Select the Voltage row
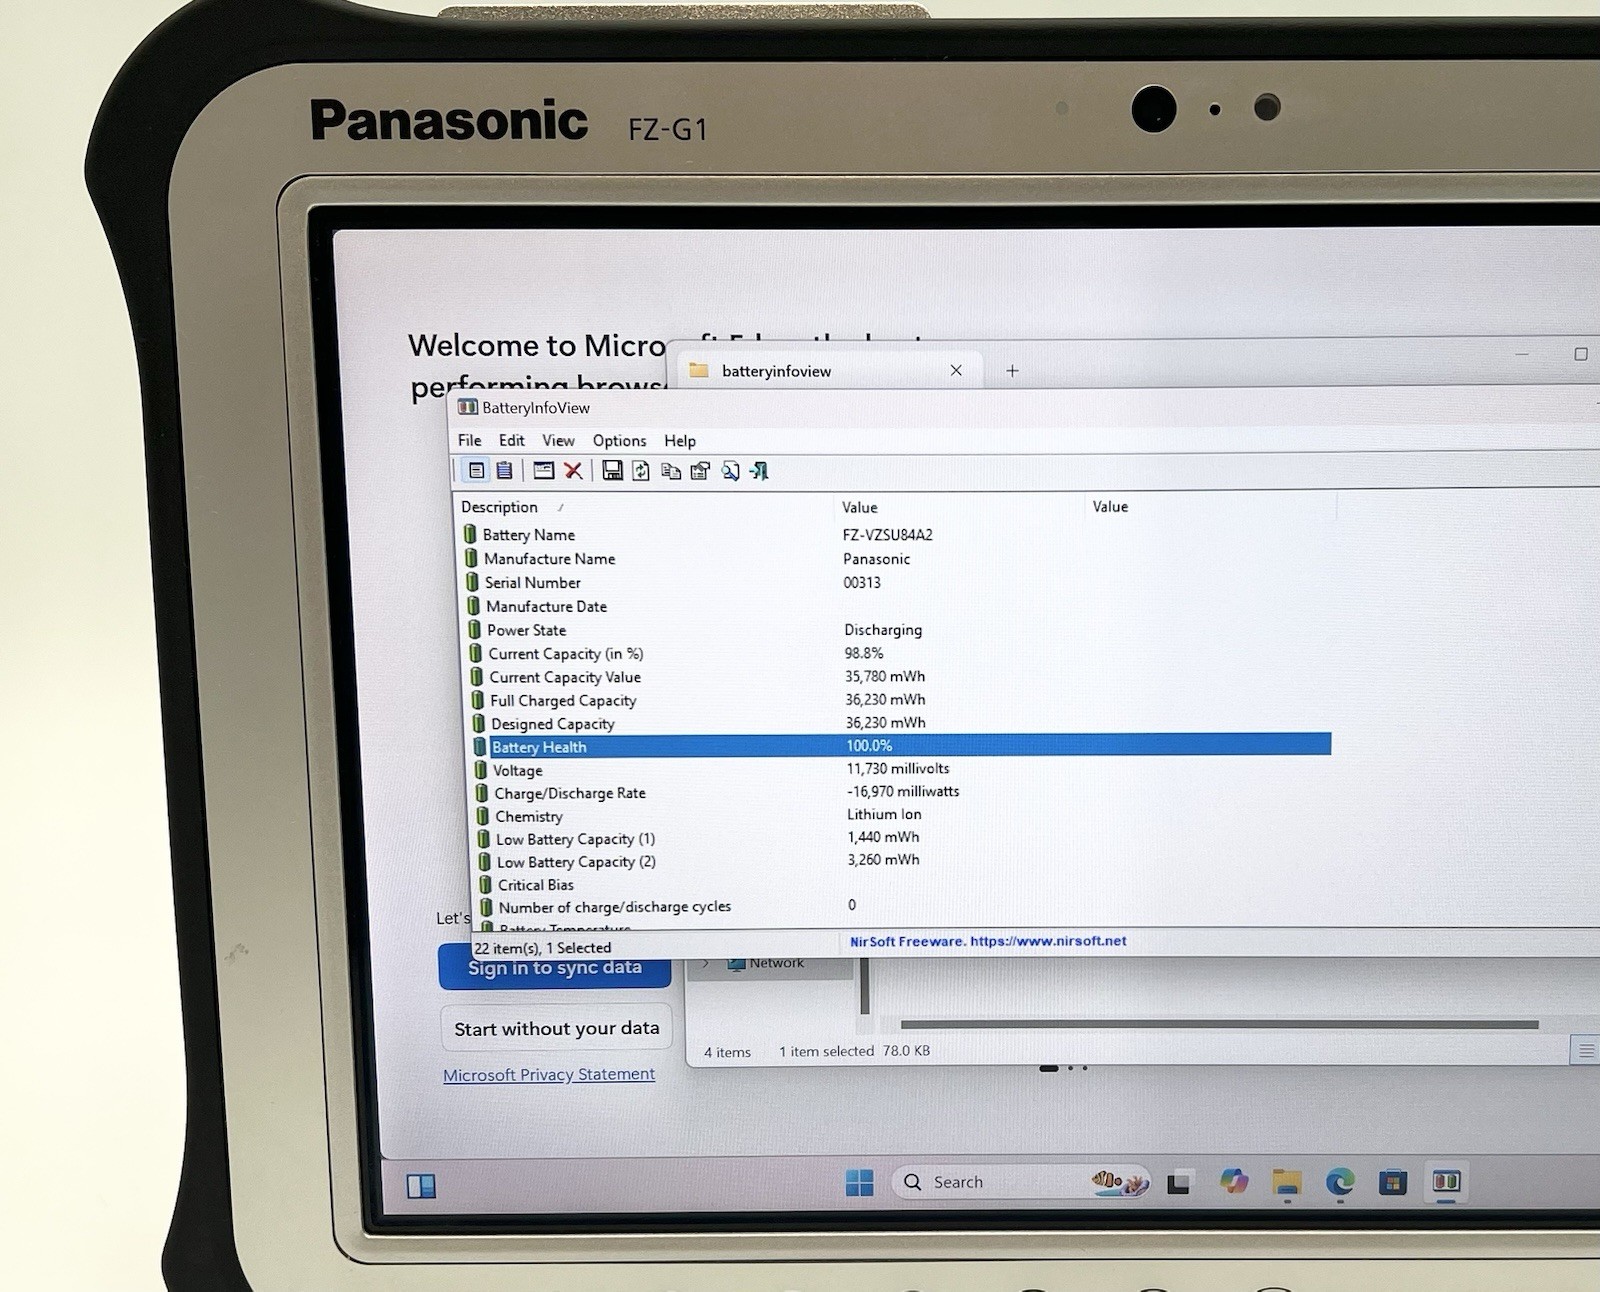The height and width of the screenshot is (1292, 1600). tap(902, 770)
